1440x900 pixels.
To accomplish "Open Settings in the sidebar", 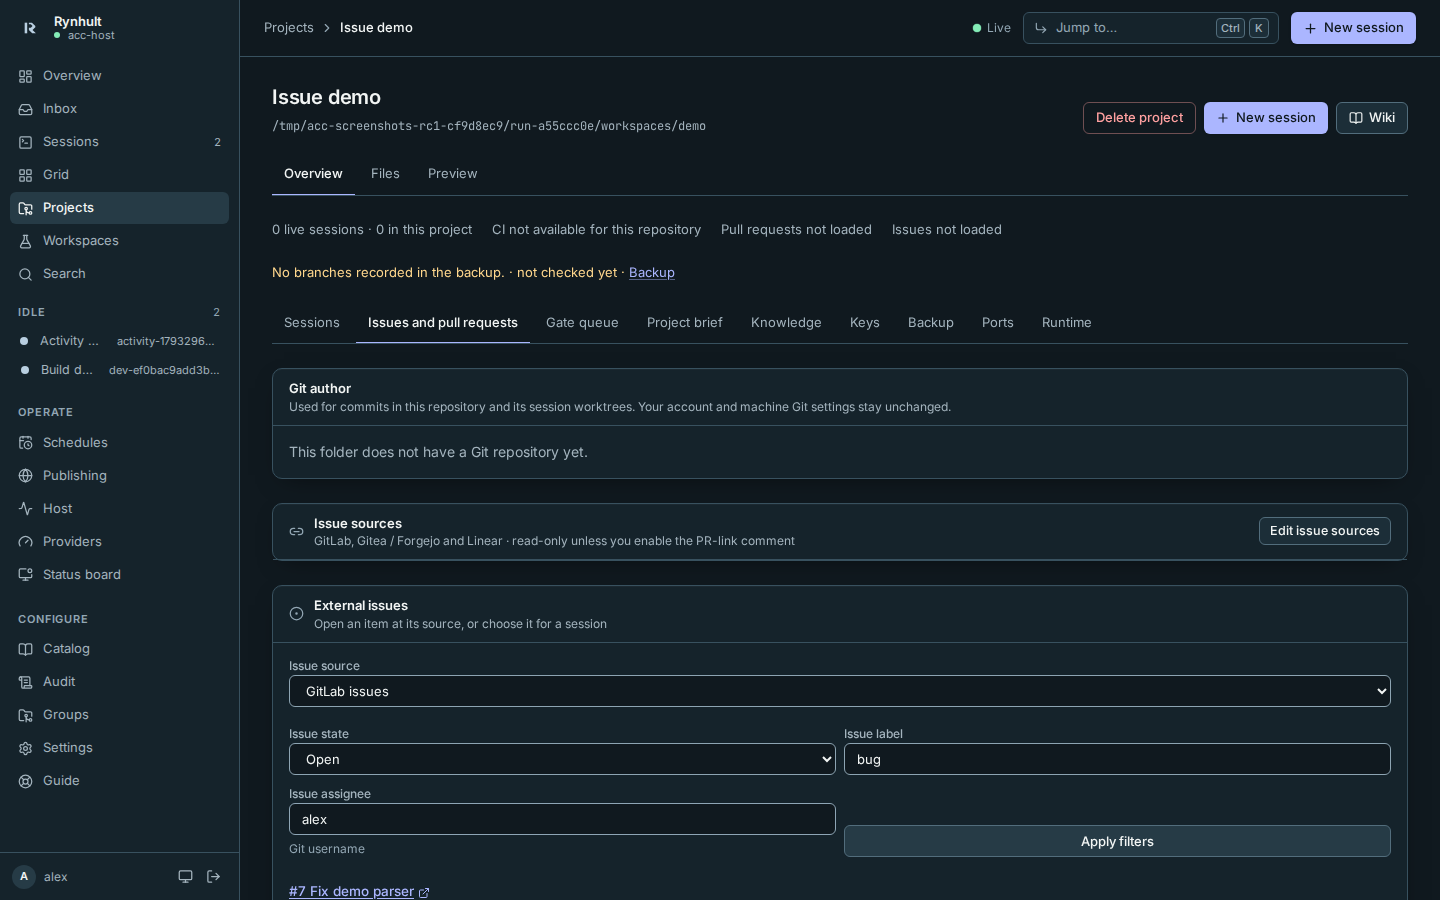I will [x=119, y=748].
